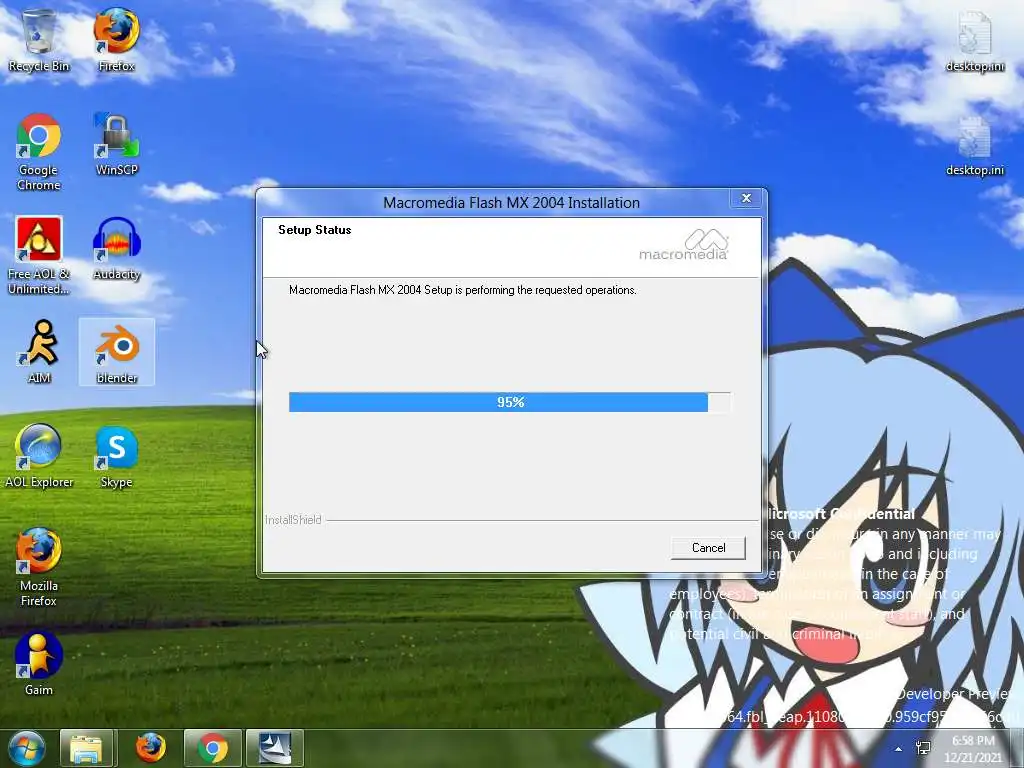Select the AOL Explorer desktop icon
Viewport: 1024px width, 768px height.
(x=39, y=456)
